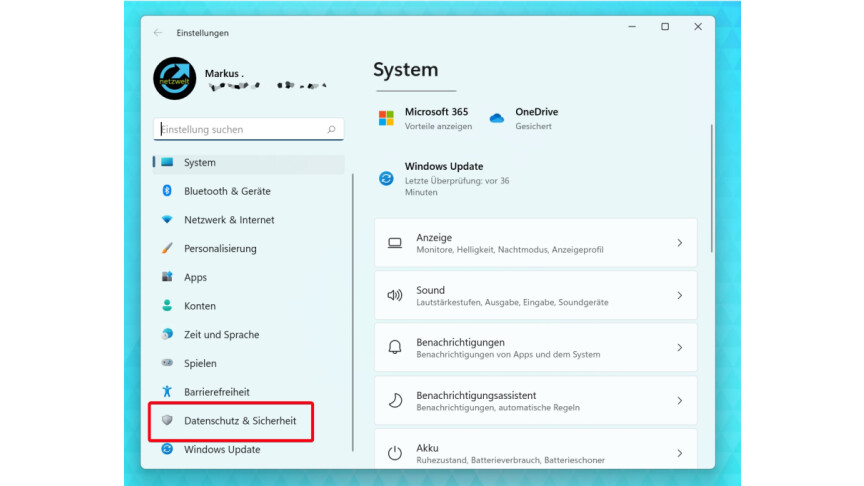Expand the Benachrichtigungen chevron
This screenshot has height=486, width=864.
click(x=679, y=348)
